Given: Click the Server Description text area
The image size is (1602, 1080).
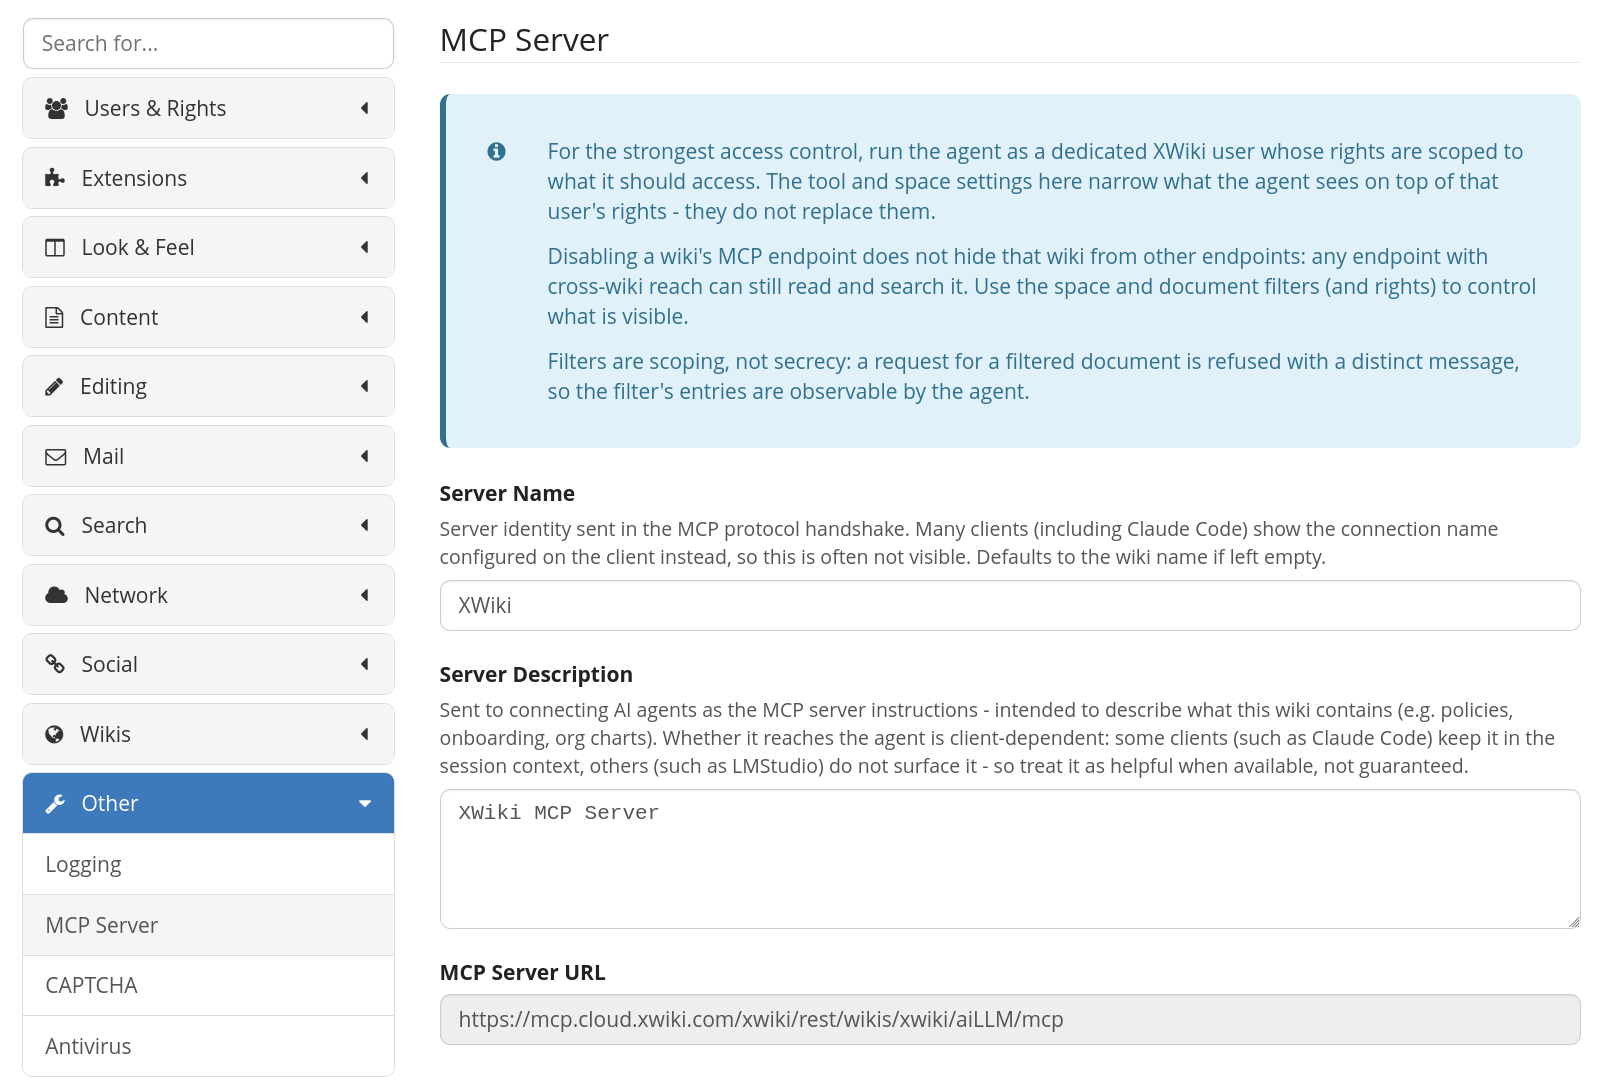Looking at the screenshot, I should point(1010,859).
